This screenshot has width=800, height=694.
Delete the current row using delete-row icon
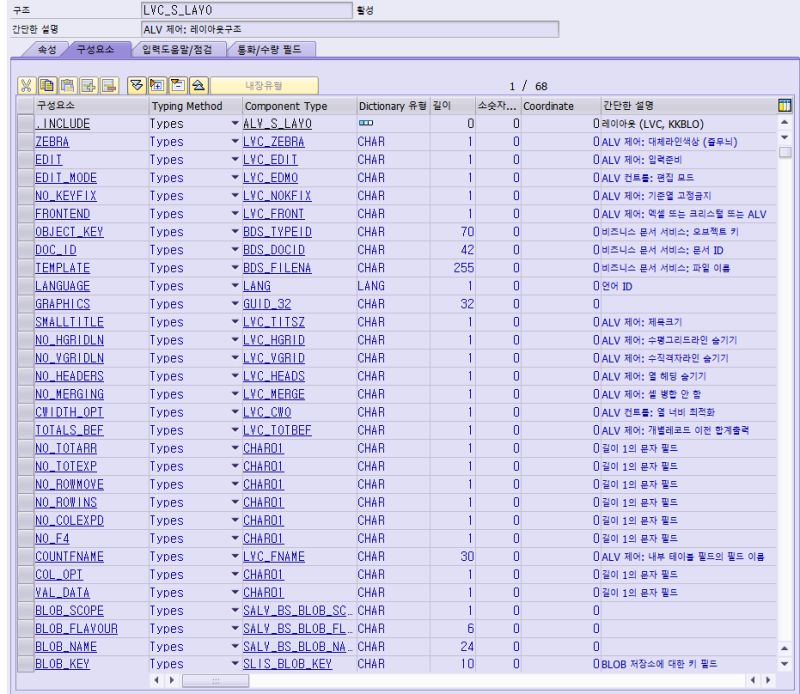pyautogui.click(x=109, y=85)
